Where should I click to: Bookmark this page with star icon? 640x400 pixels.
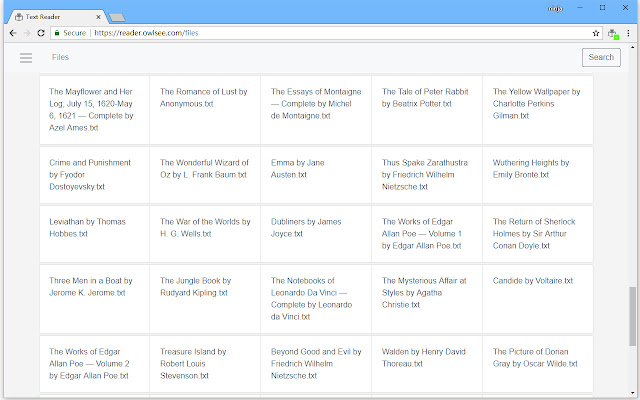coord(596,33)
